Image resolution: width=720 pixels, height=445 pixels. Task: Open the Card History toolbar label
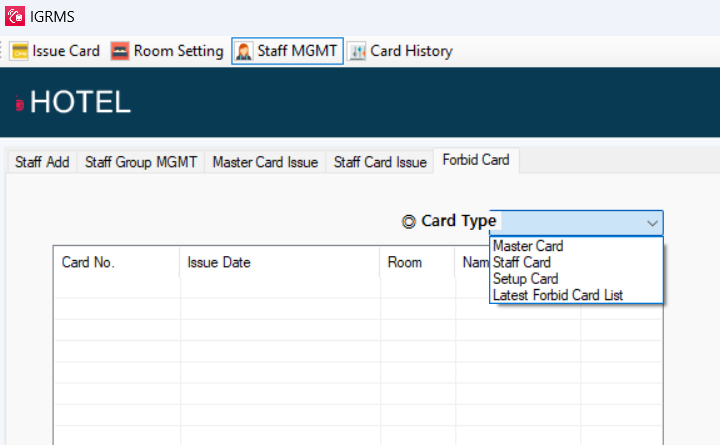point(411,51)
